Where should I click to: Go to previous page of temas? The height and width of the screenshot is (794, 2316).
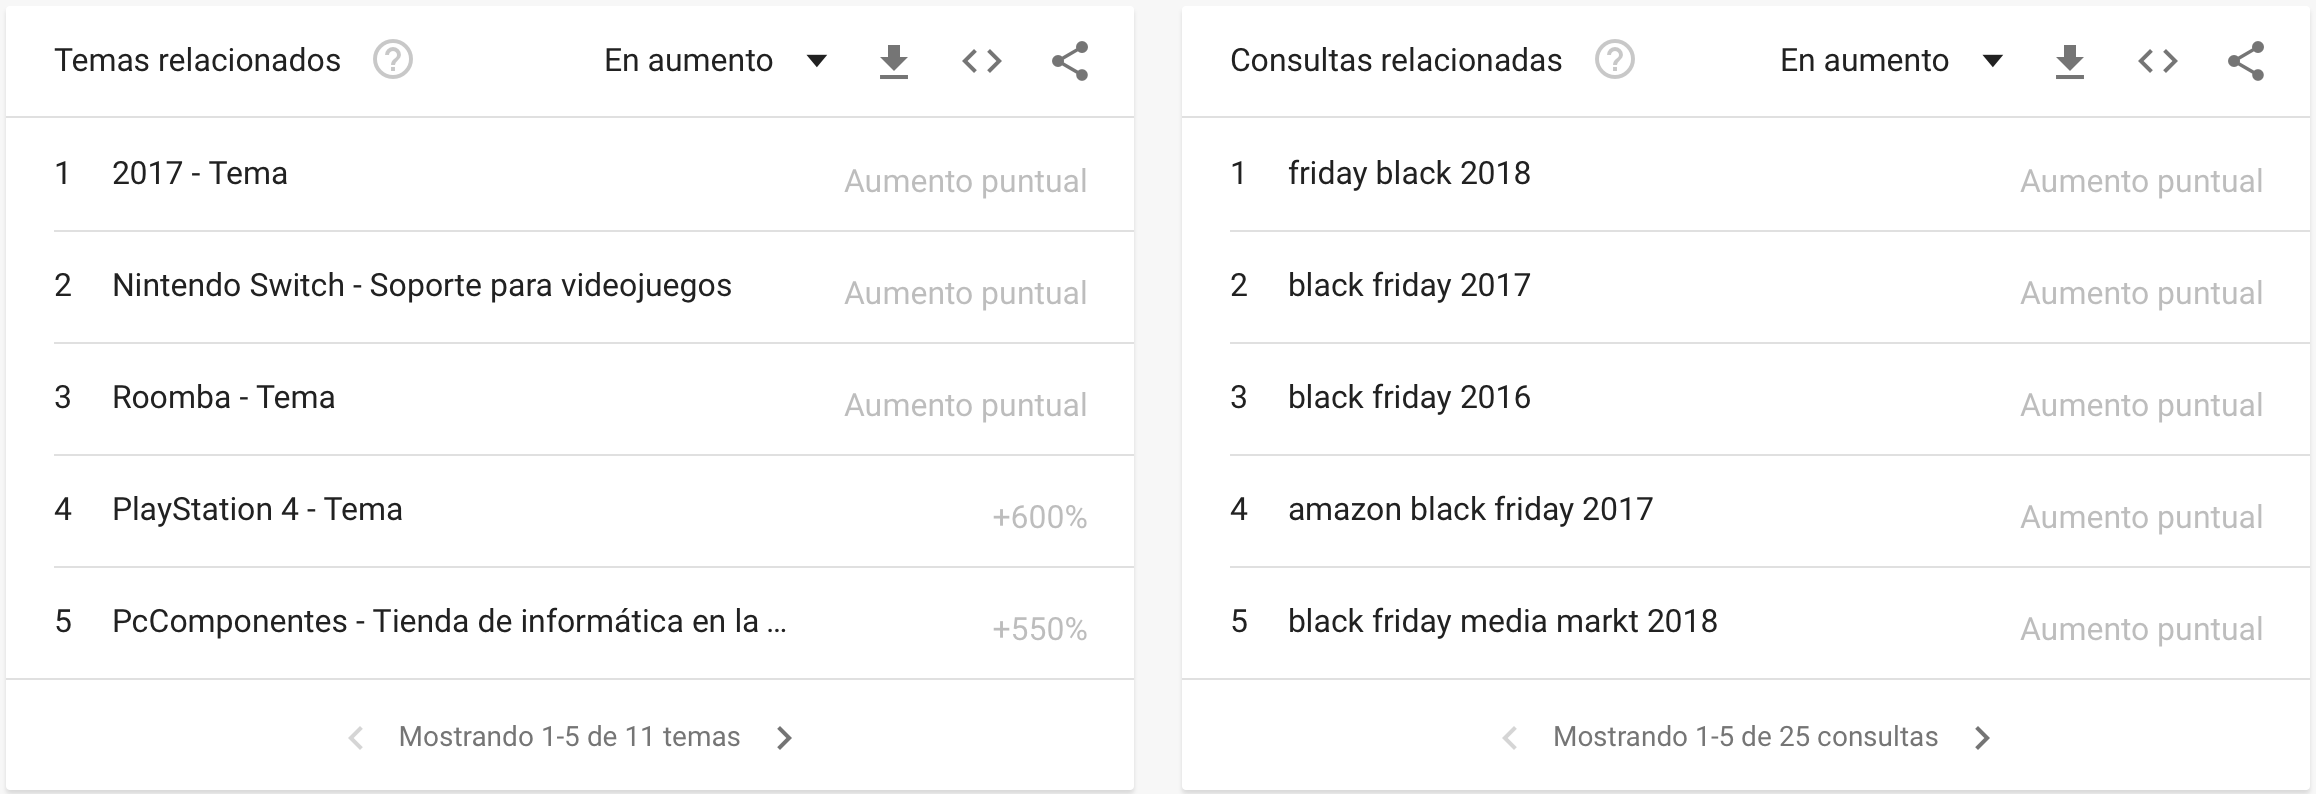coord(355,738)
